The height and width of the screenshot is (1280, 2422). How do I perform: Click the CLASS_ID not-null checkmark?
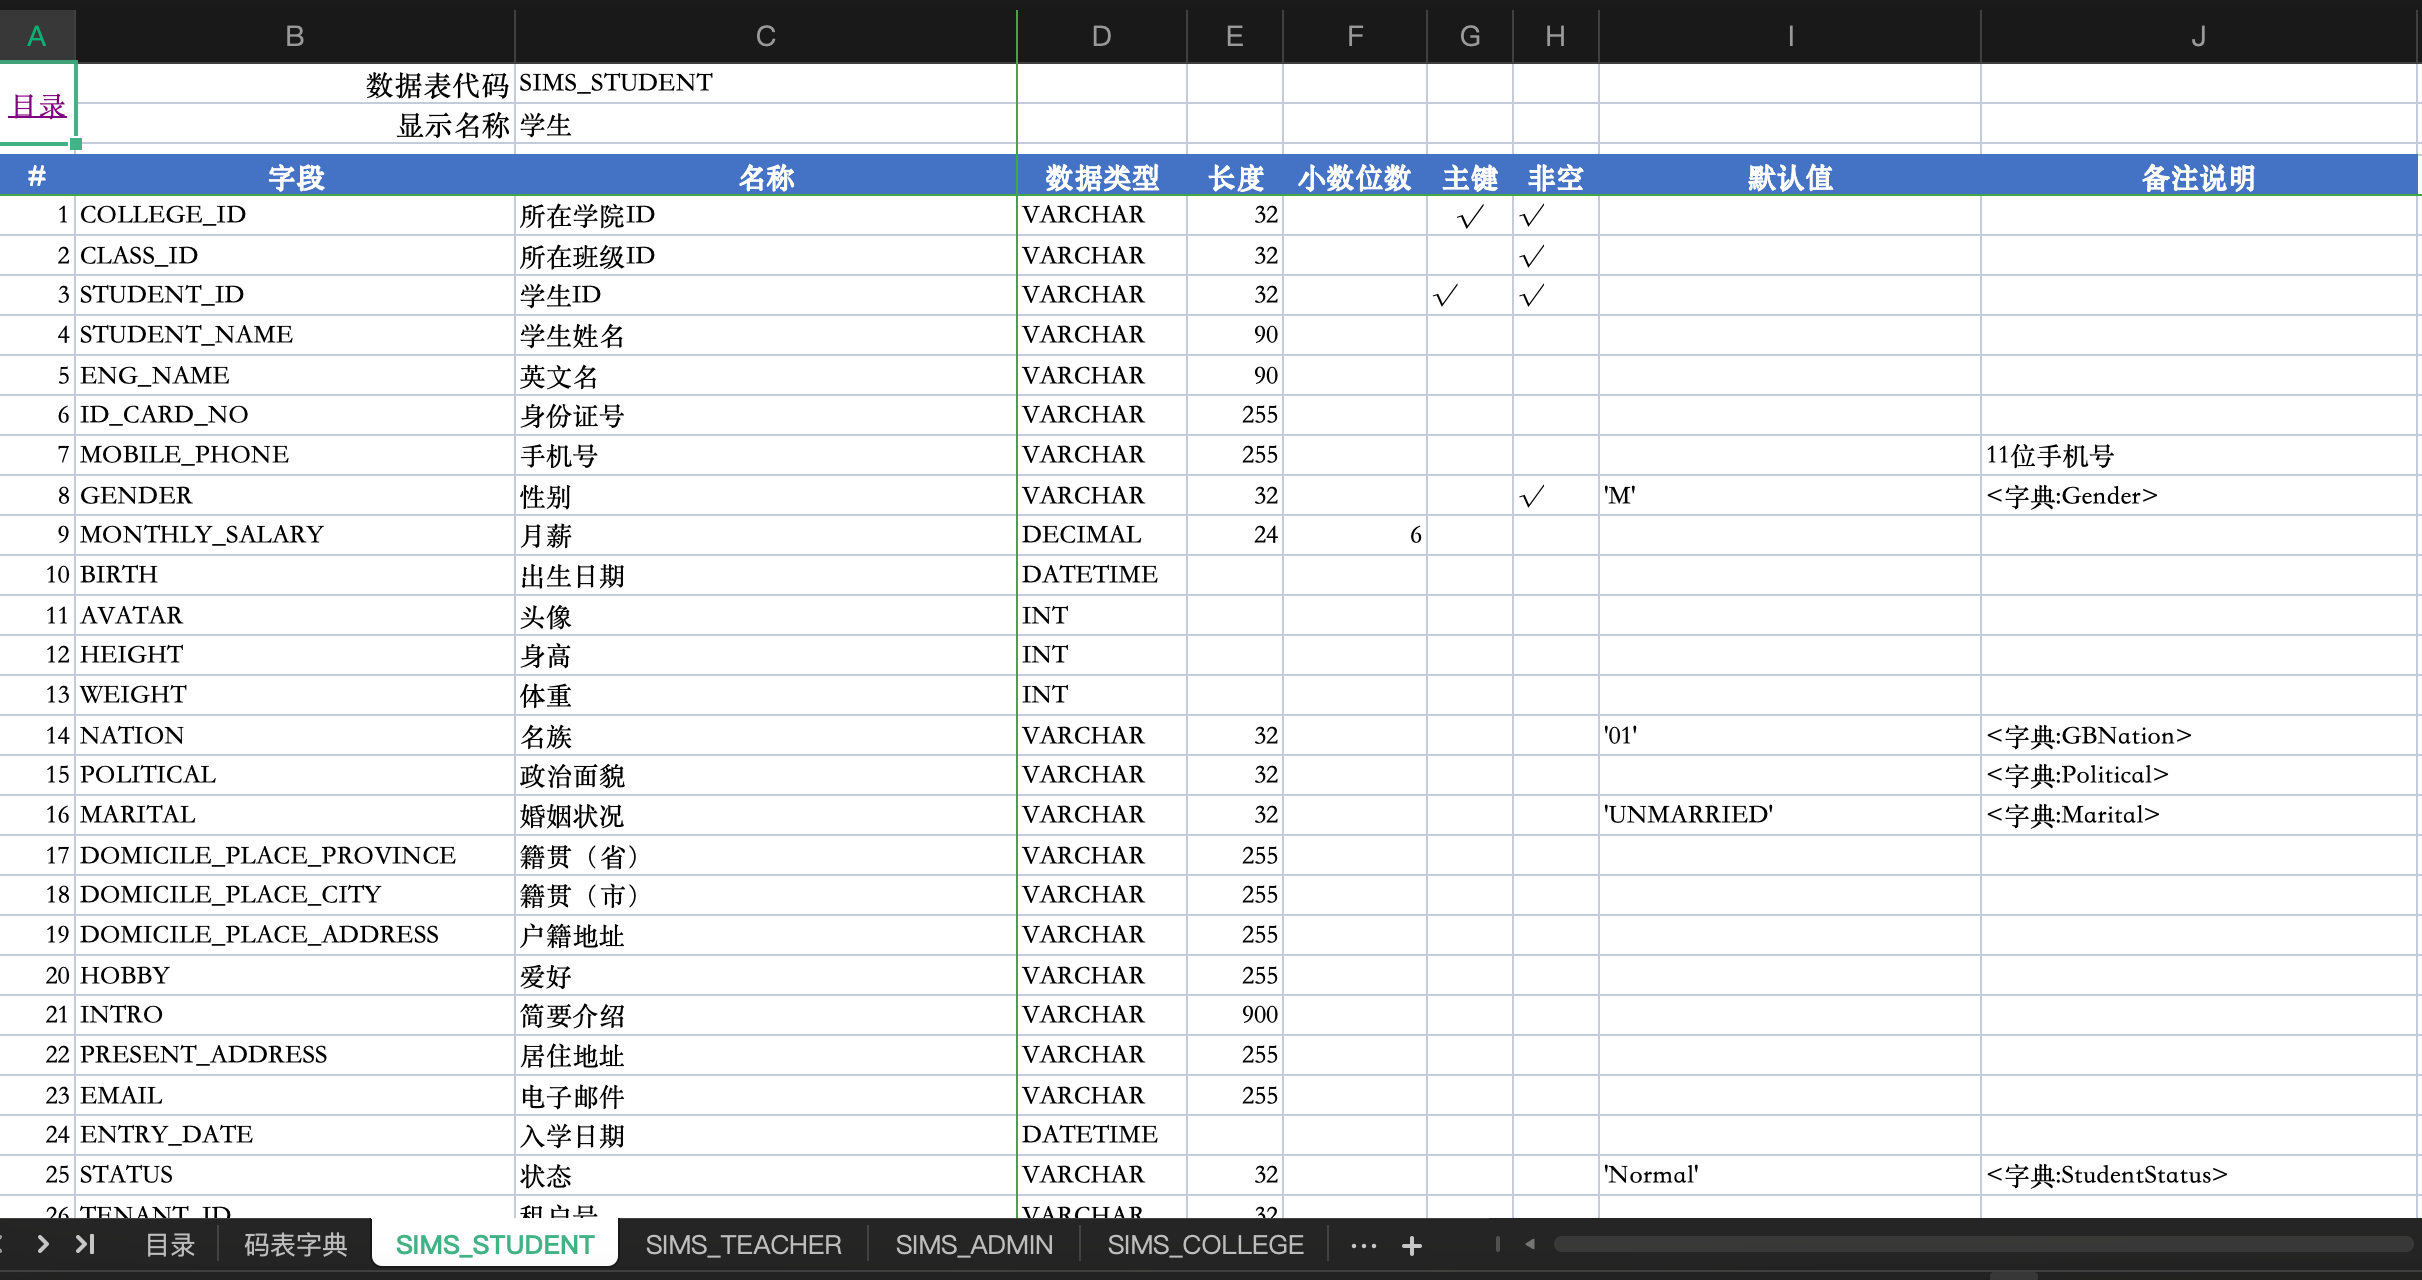tap(1532, 256)
